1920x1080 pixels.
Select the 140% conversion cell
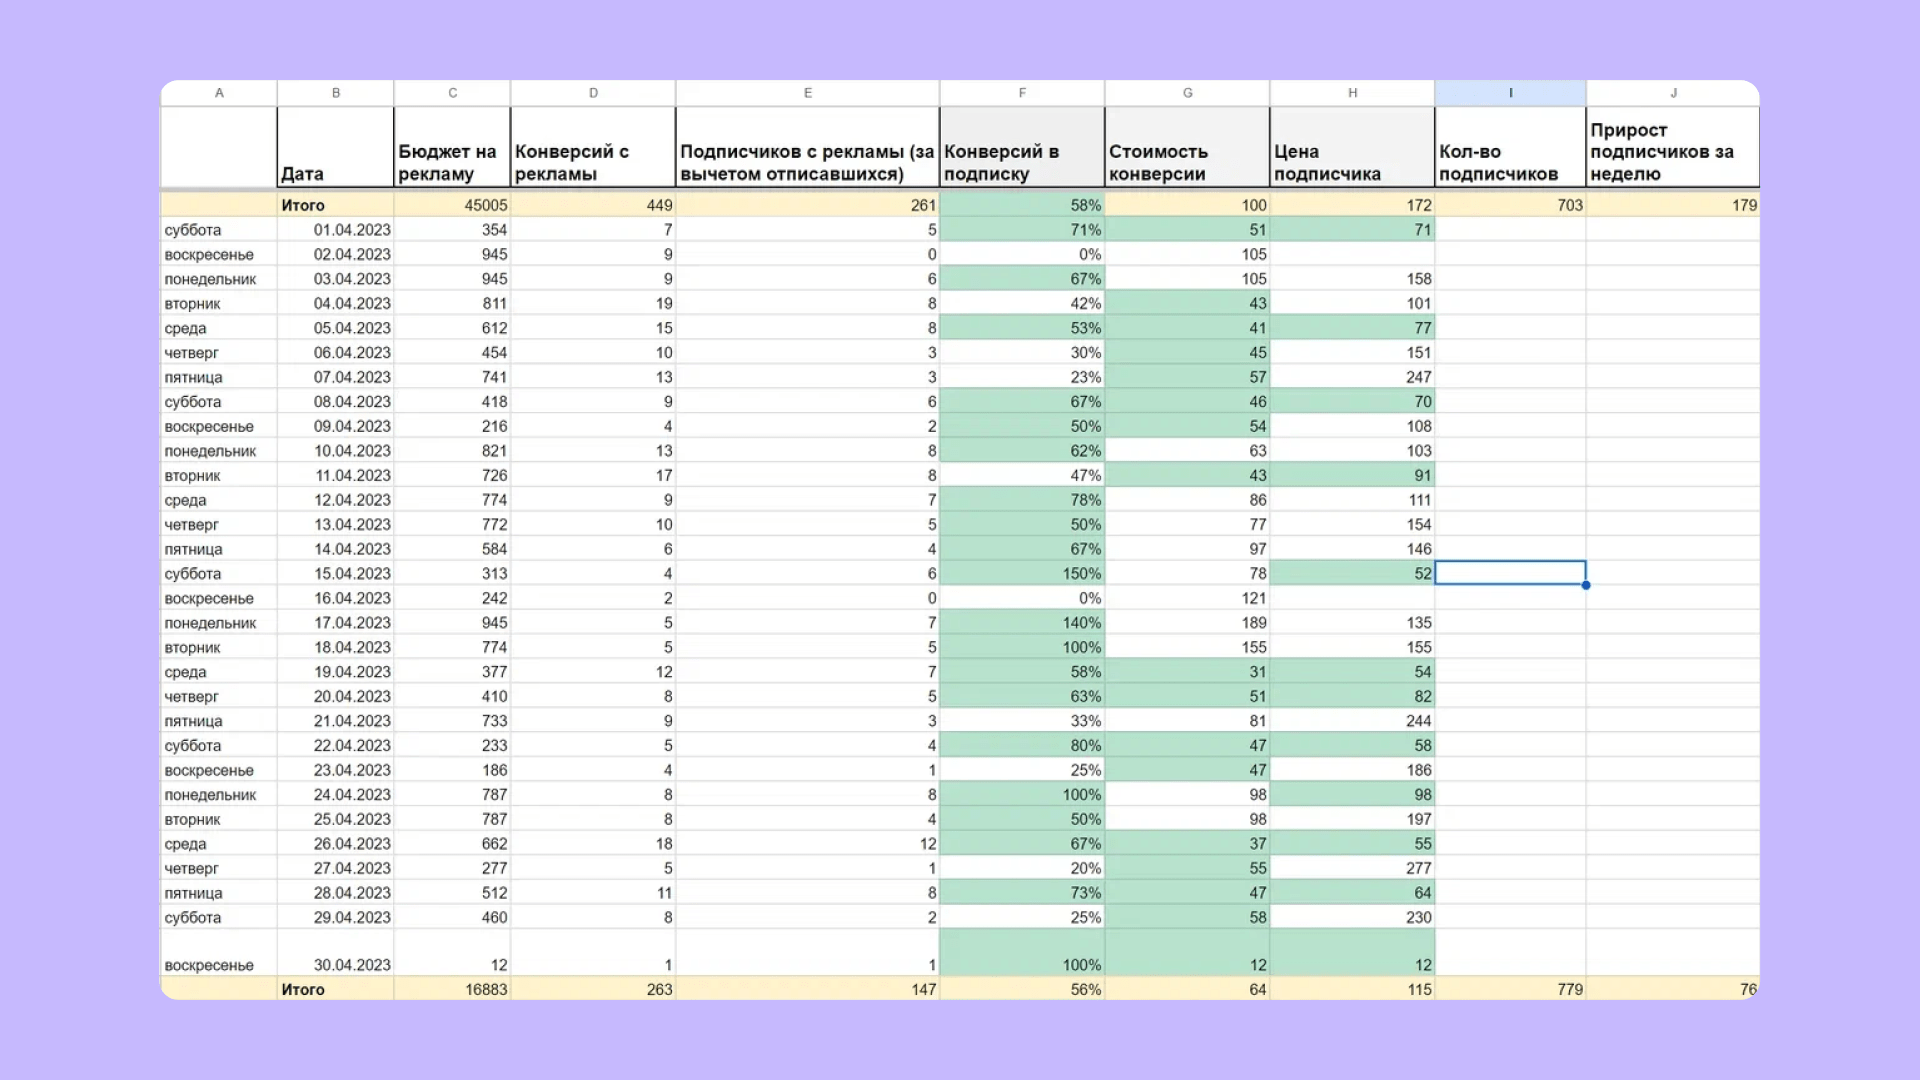coord(1022,623)
